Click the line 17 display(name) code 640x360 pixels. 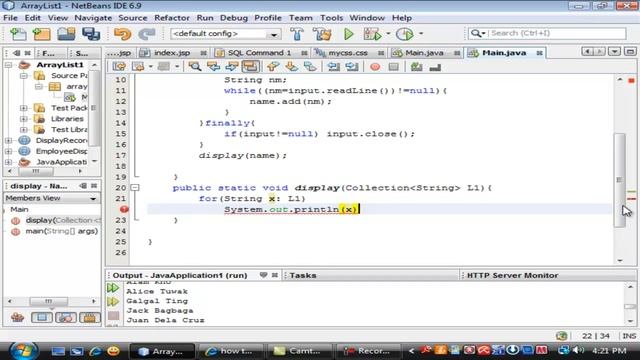point(243,156)
